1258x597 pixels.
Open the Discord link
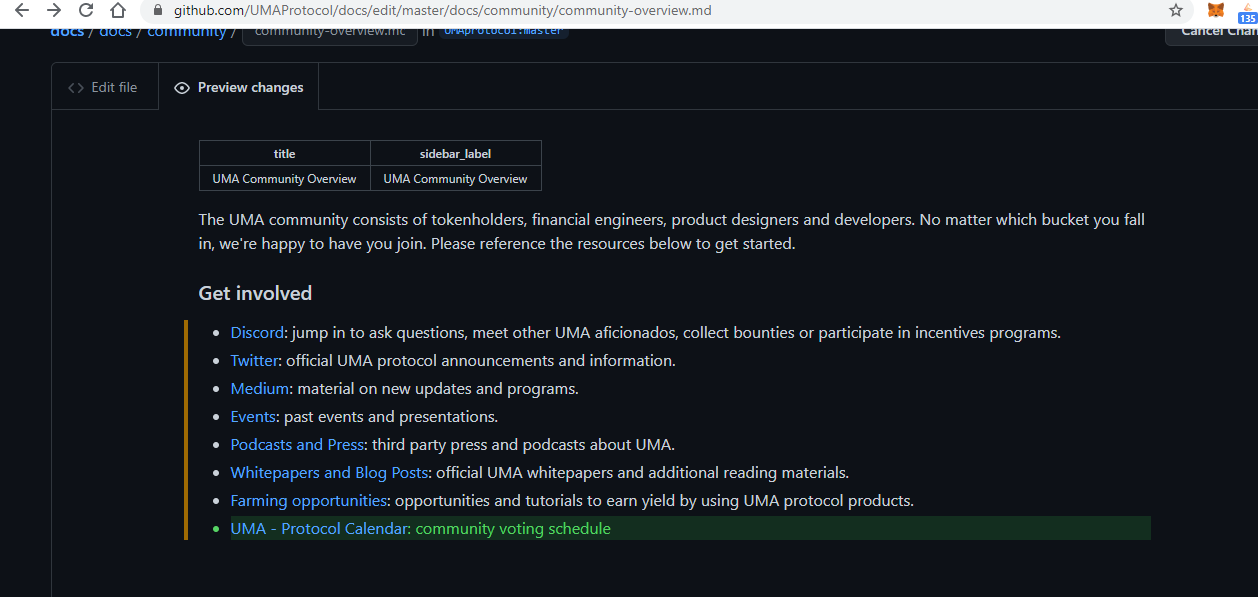(257, 333)
